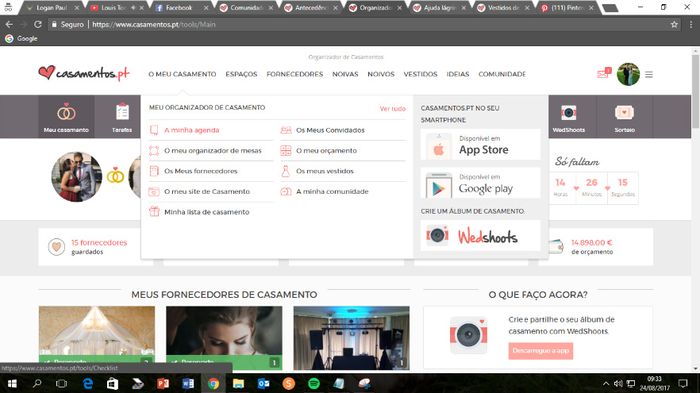Open Minha lista de casamento

pos(206,212)
